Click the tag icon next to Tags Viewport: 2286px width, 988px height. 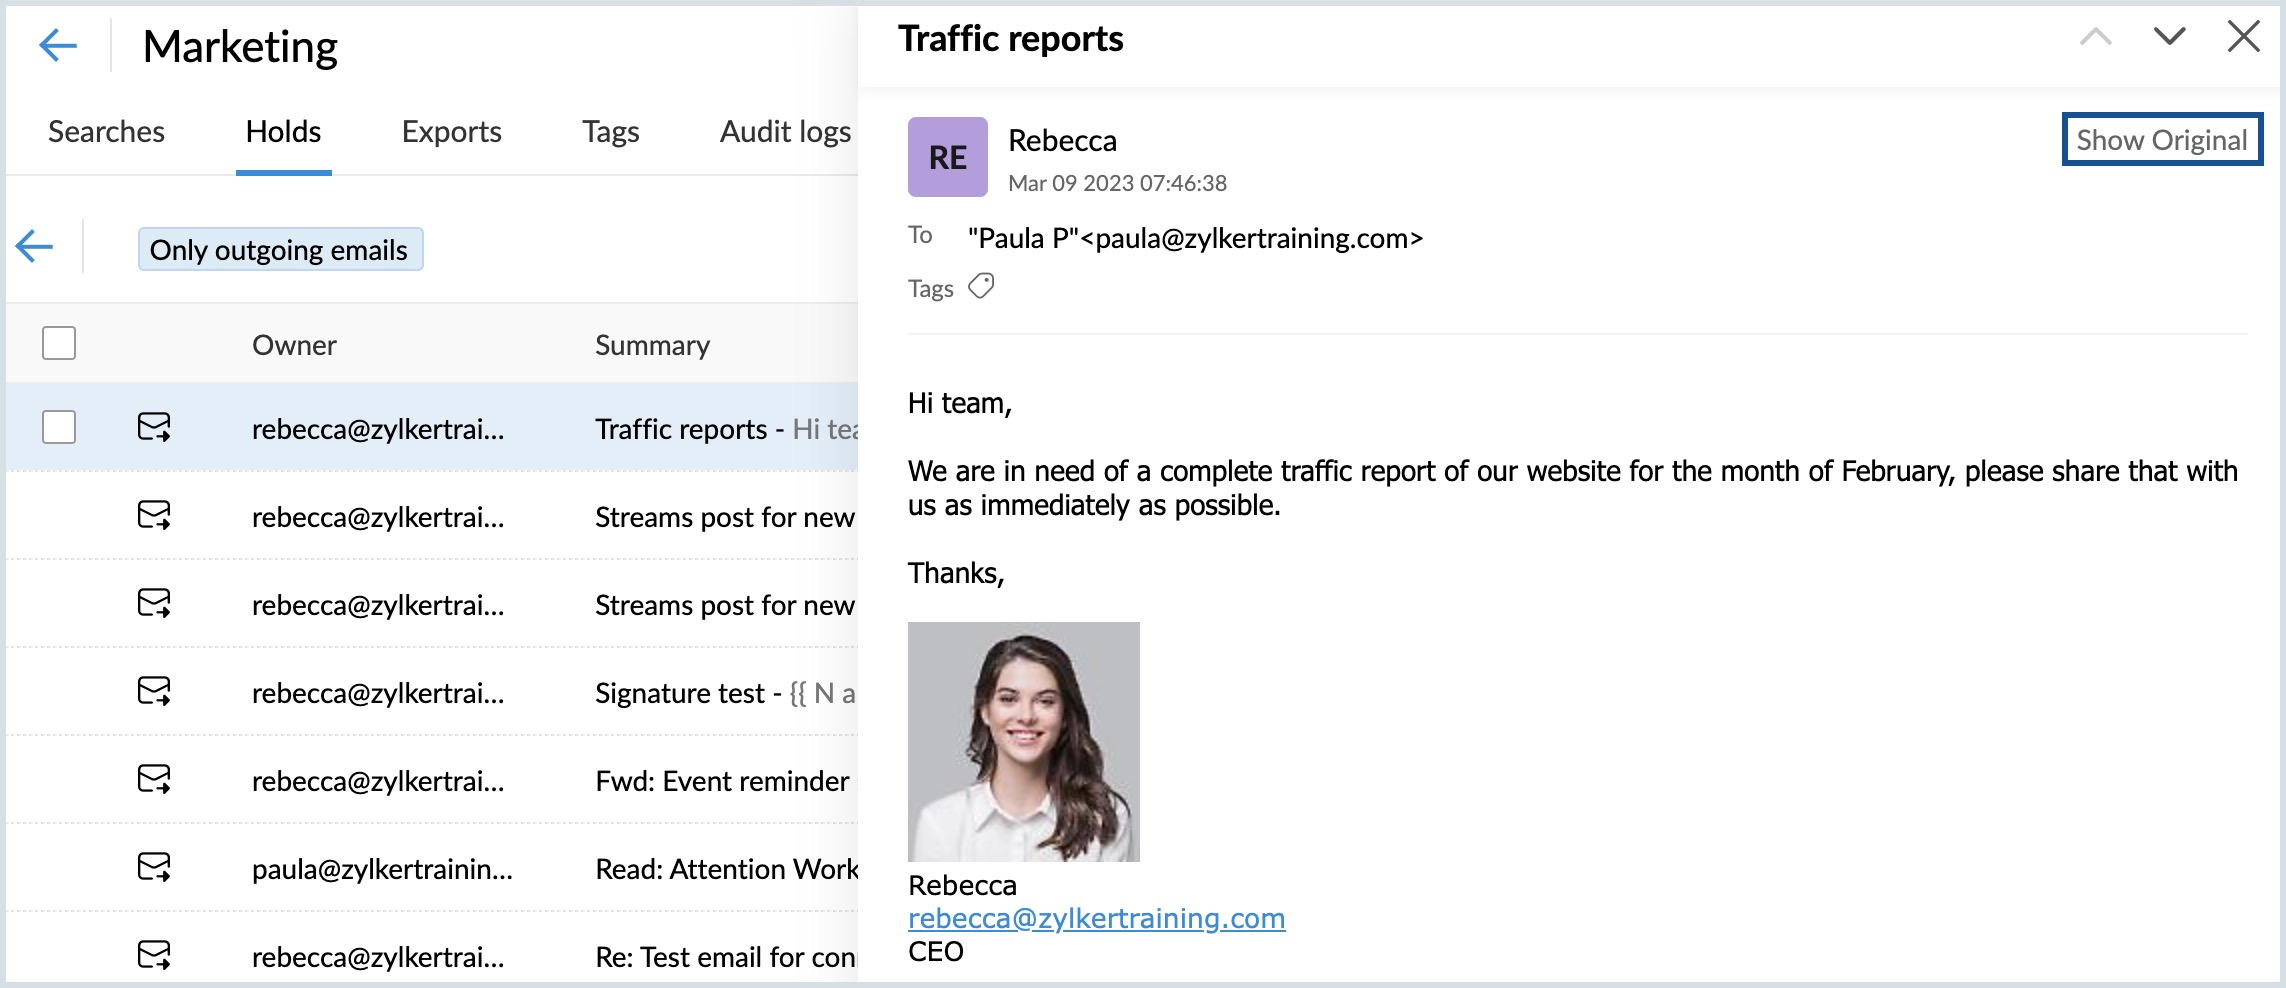(981, 287)
